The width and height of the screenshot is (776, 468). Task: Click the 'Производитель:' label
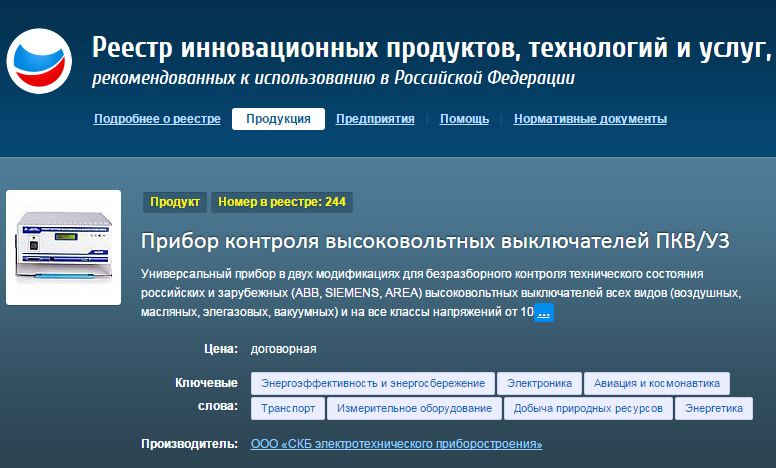(190, 444)
